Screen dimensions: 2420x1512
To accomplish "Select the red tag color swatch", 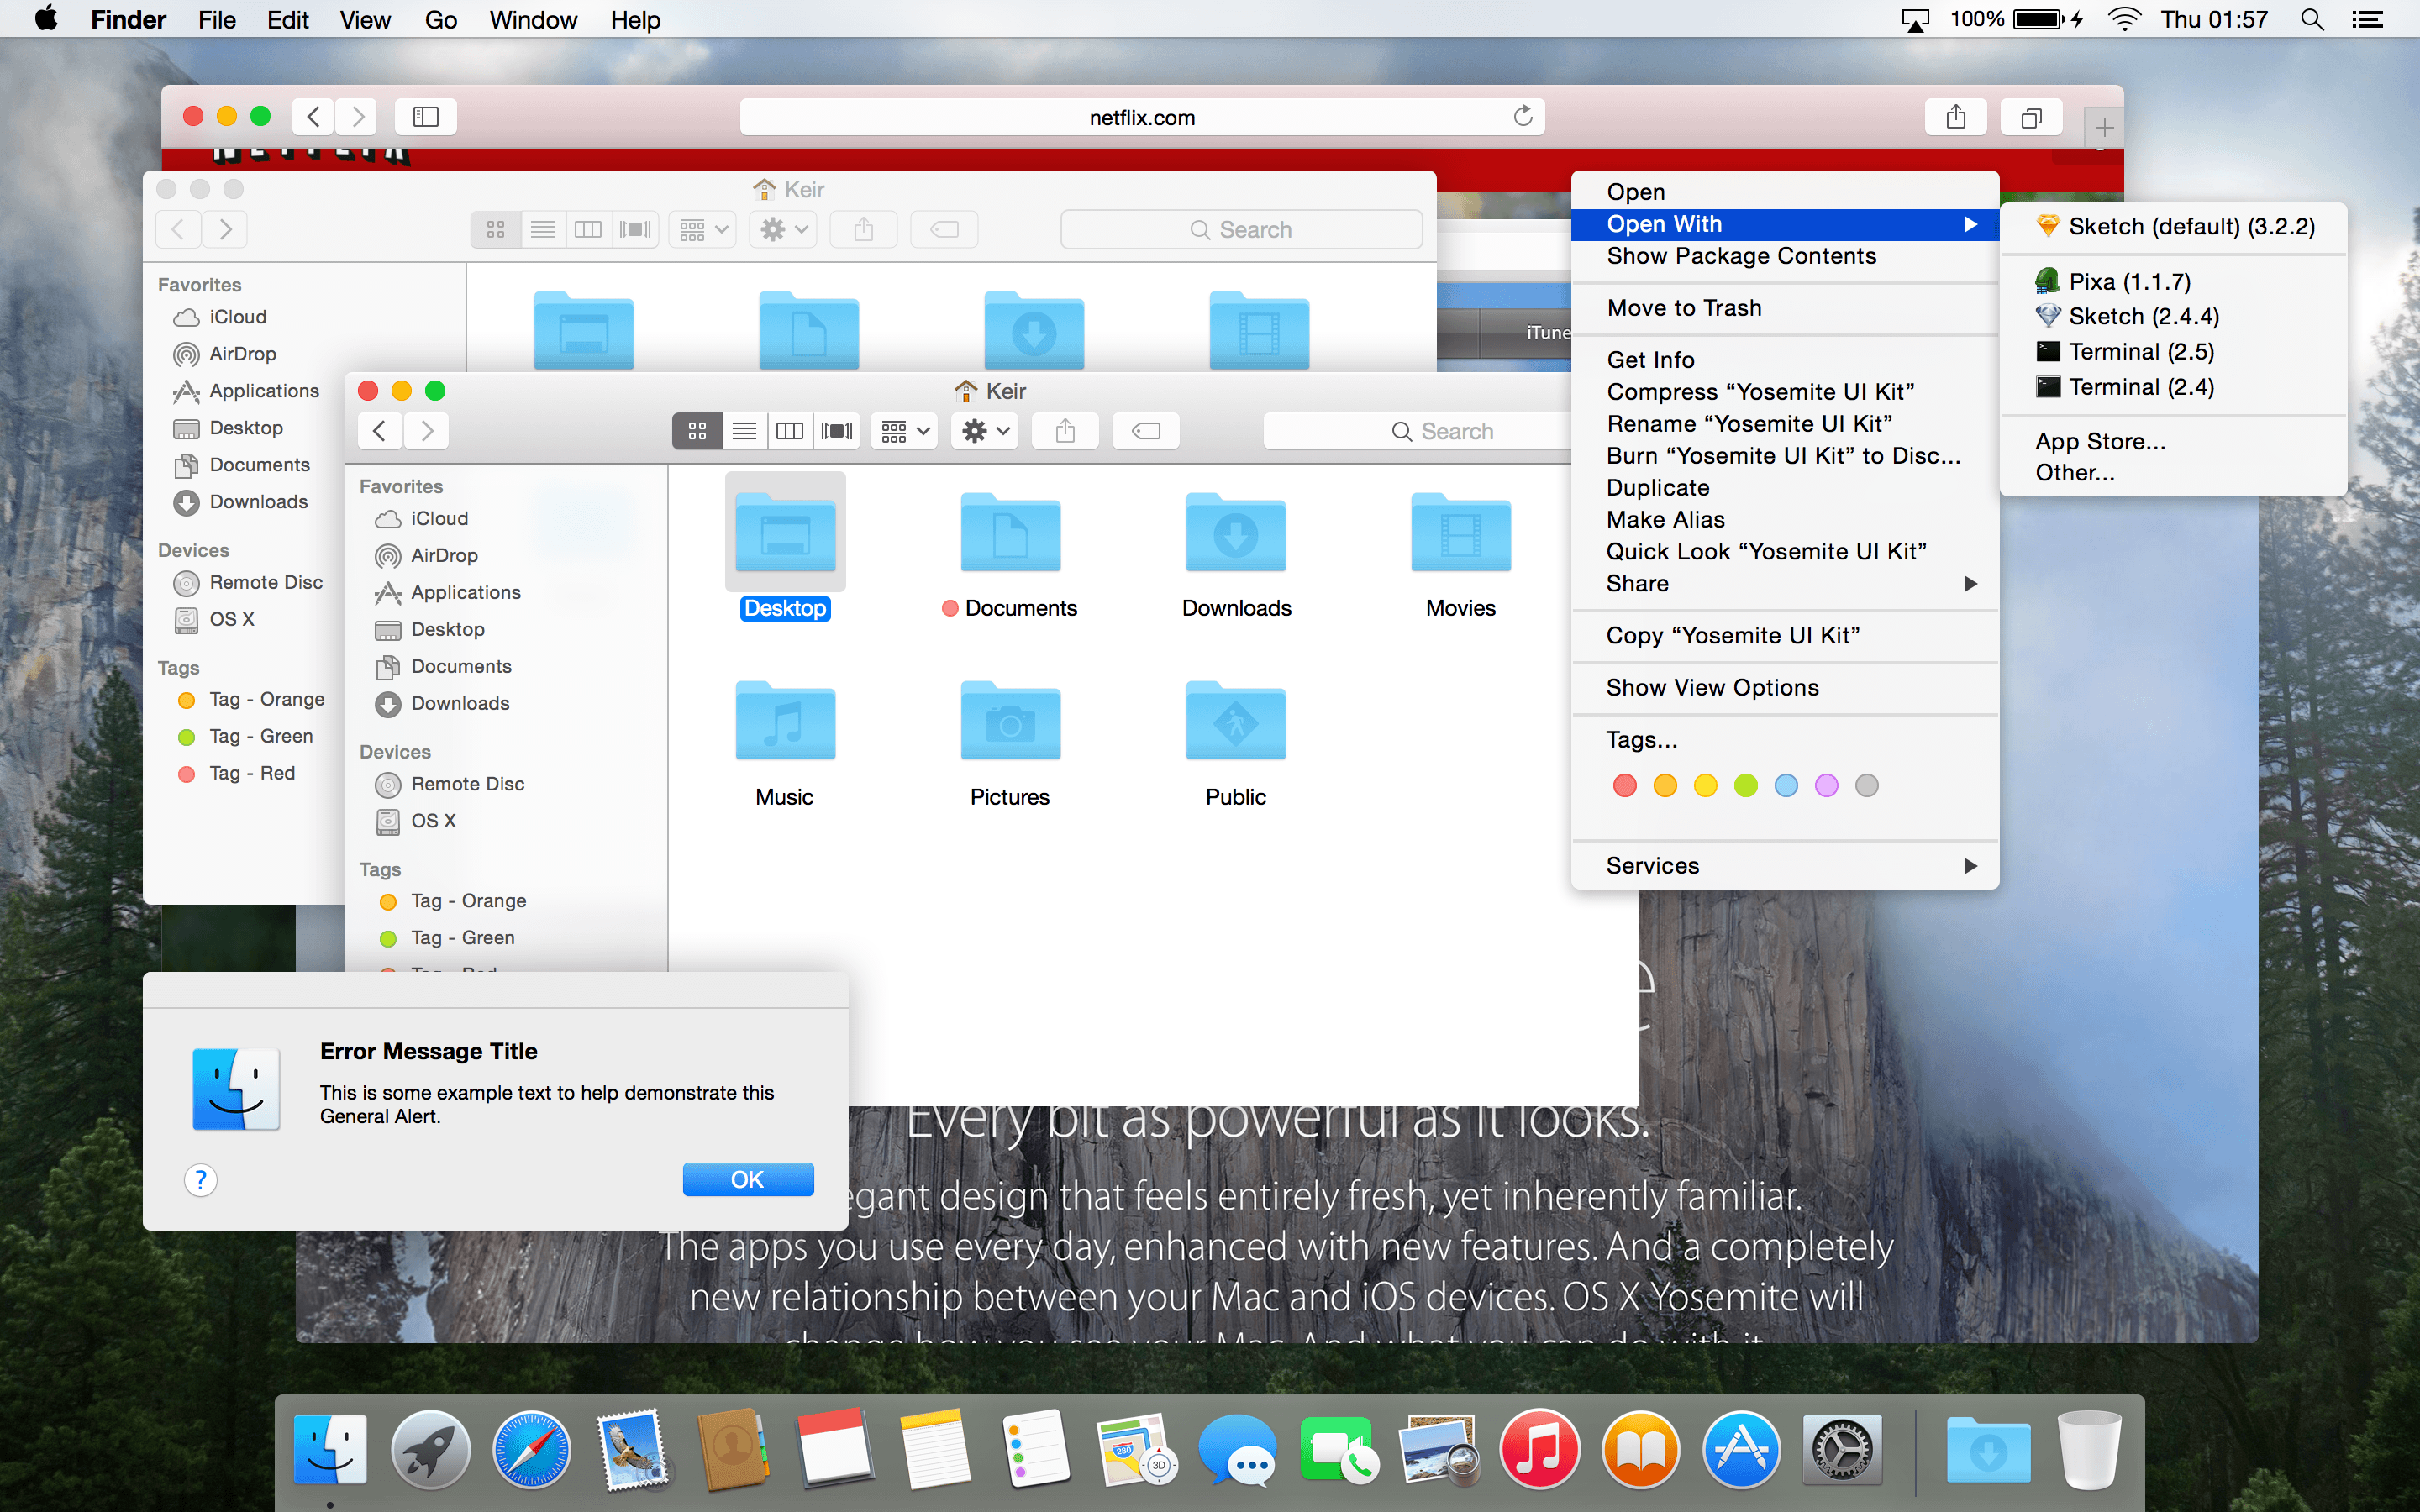I will click(1623, 785).
